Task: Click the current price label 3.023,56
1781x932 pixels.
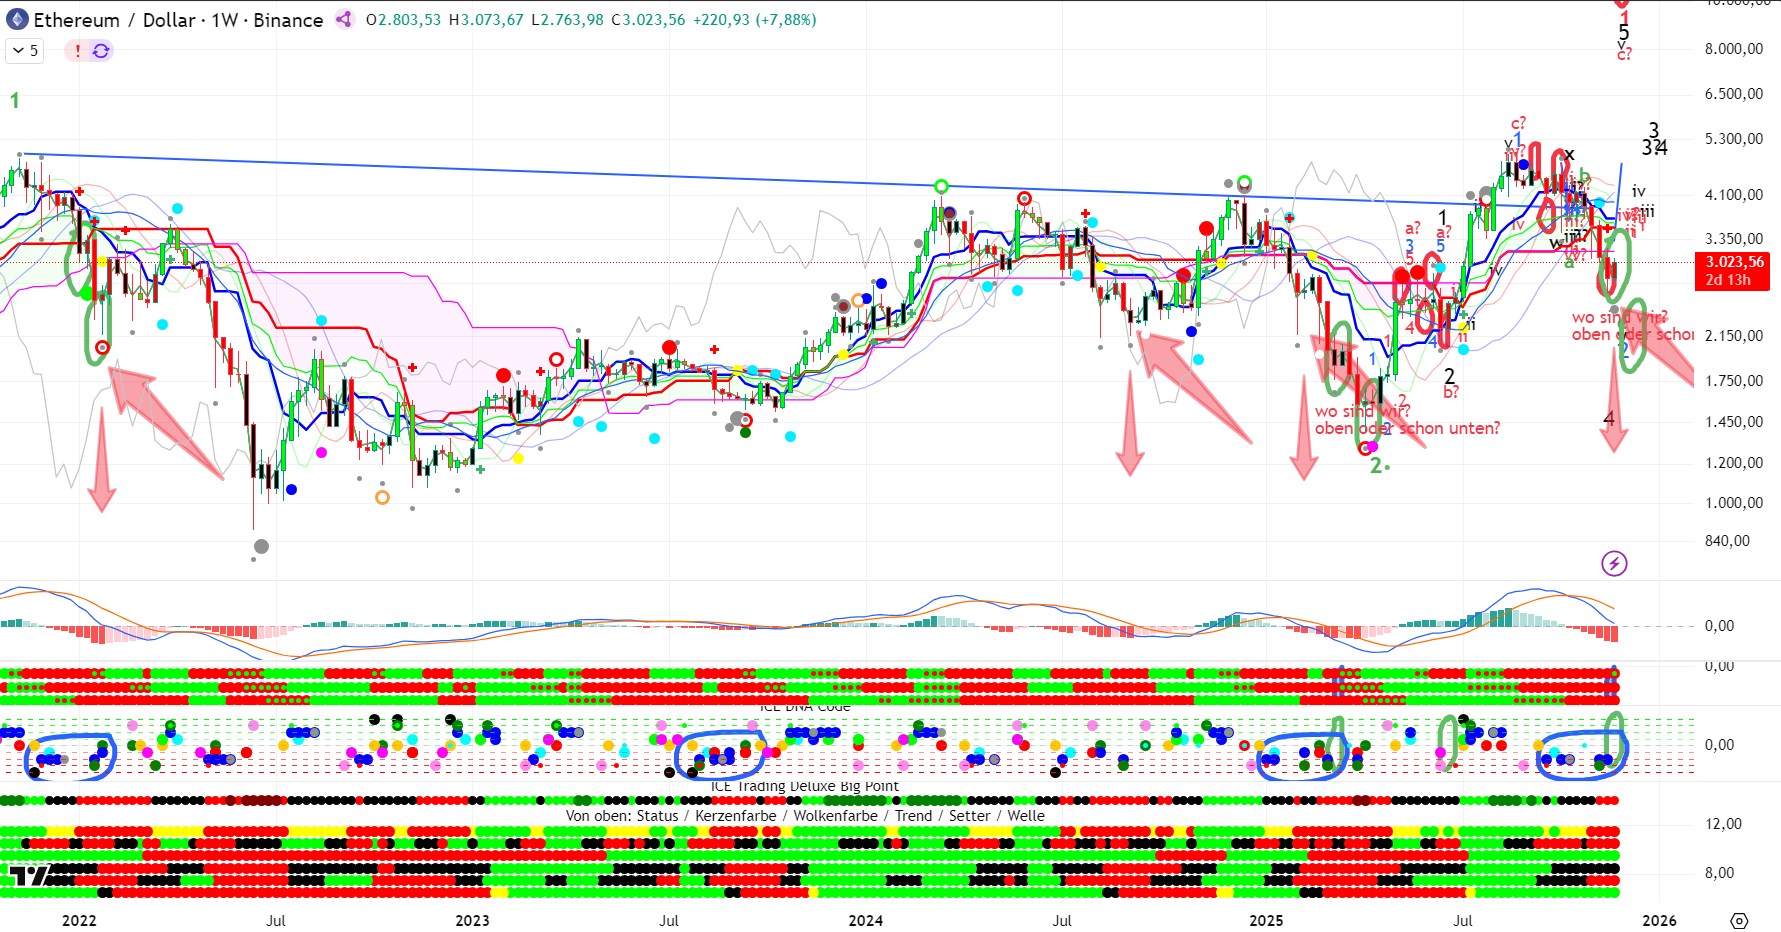Action: (1733, 262)
